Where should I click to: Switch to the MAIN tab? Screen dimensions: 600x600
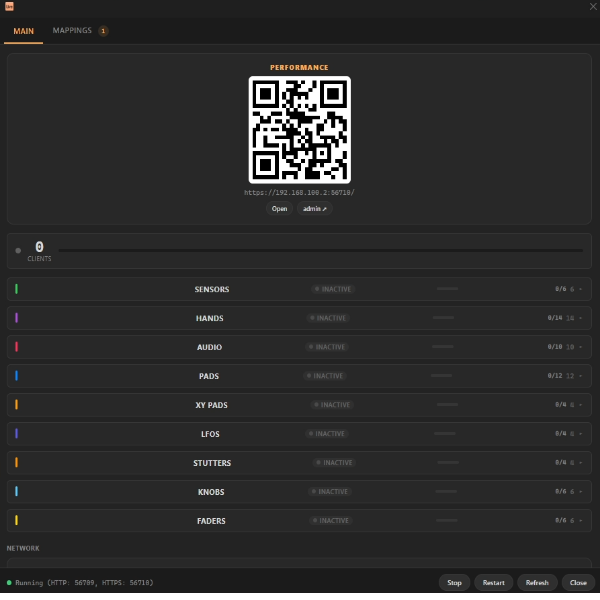(x=23, y=31)
